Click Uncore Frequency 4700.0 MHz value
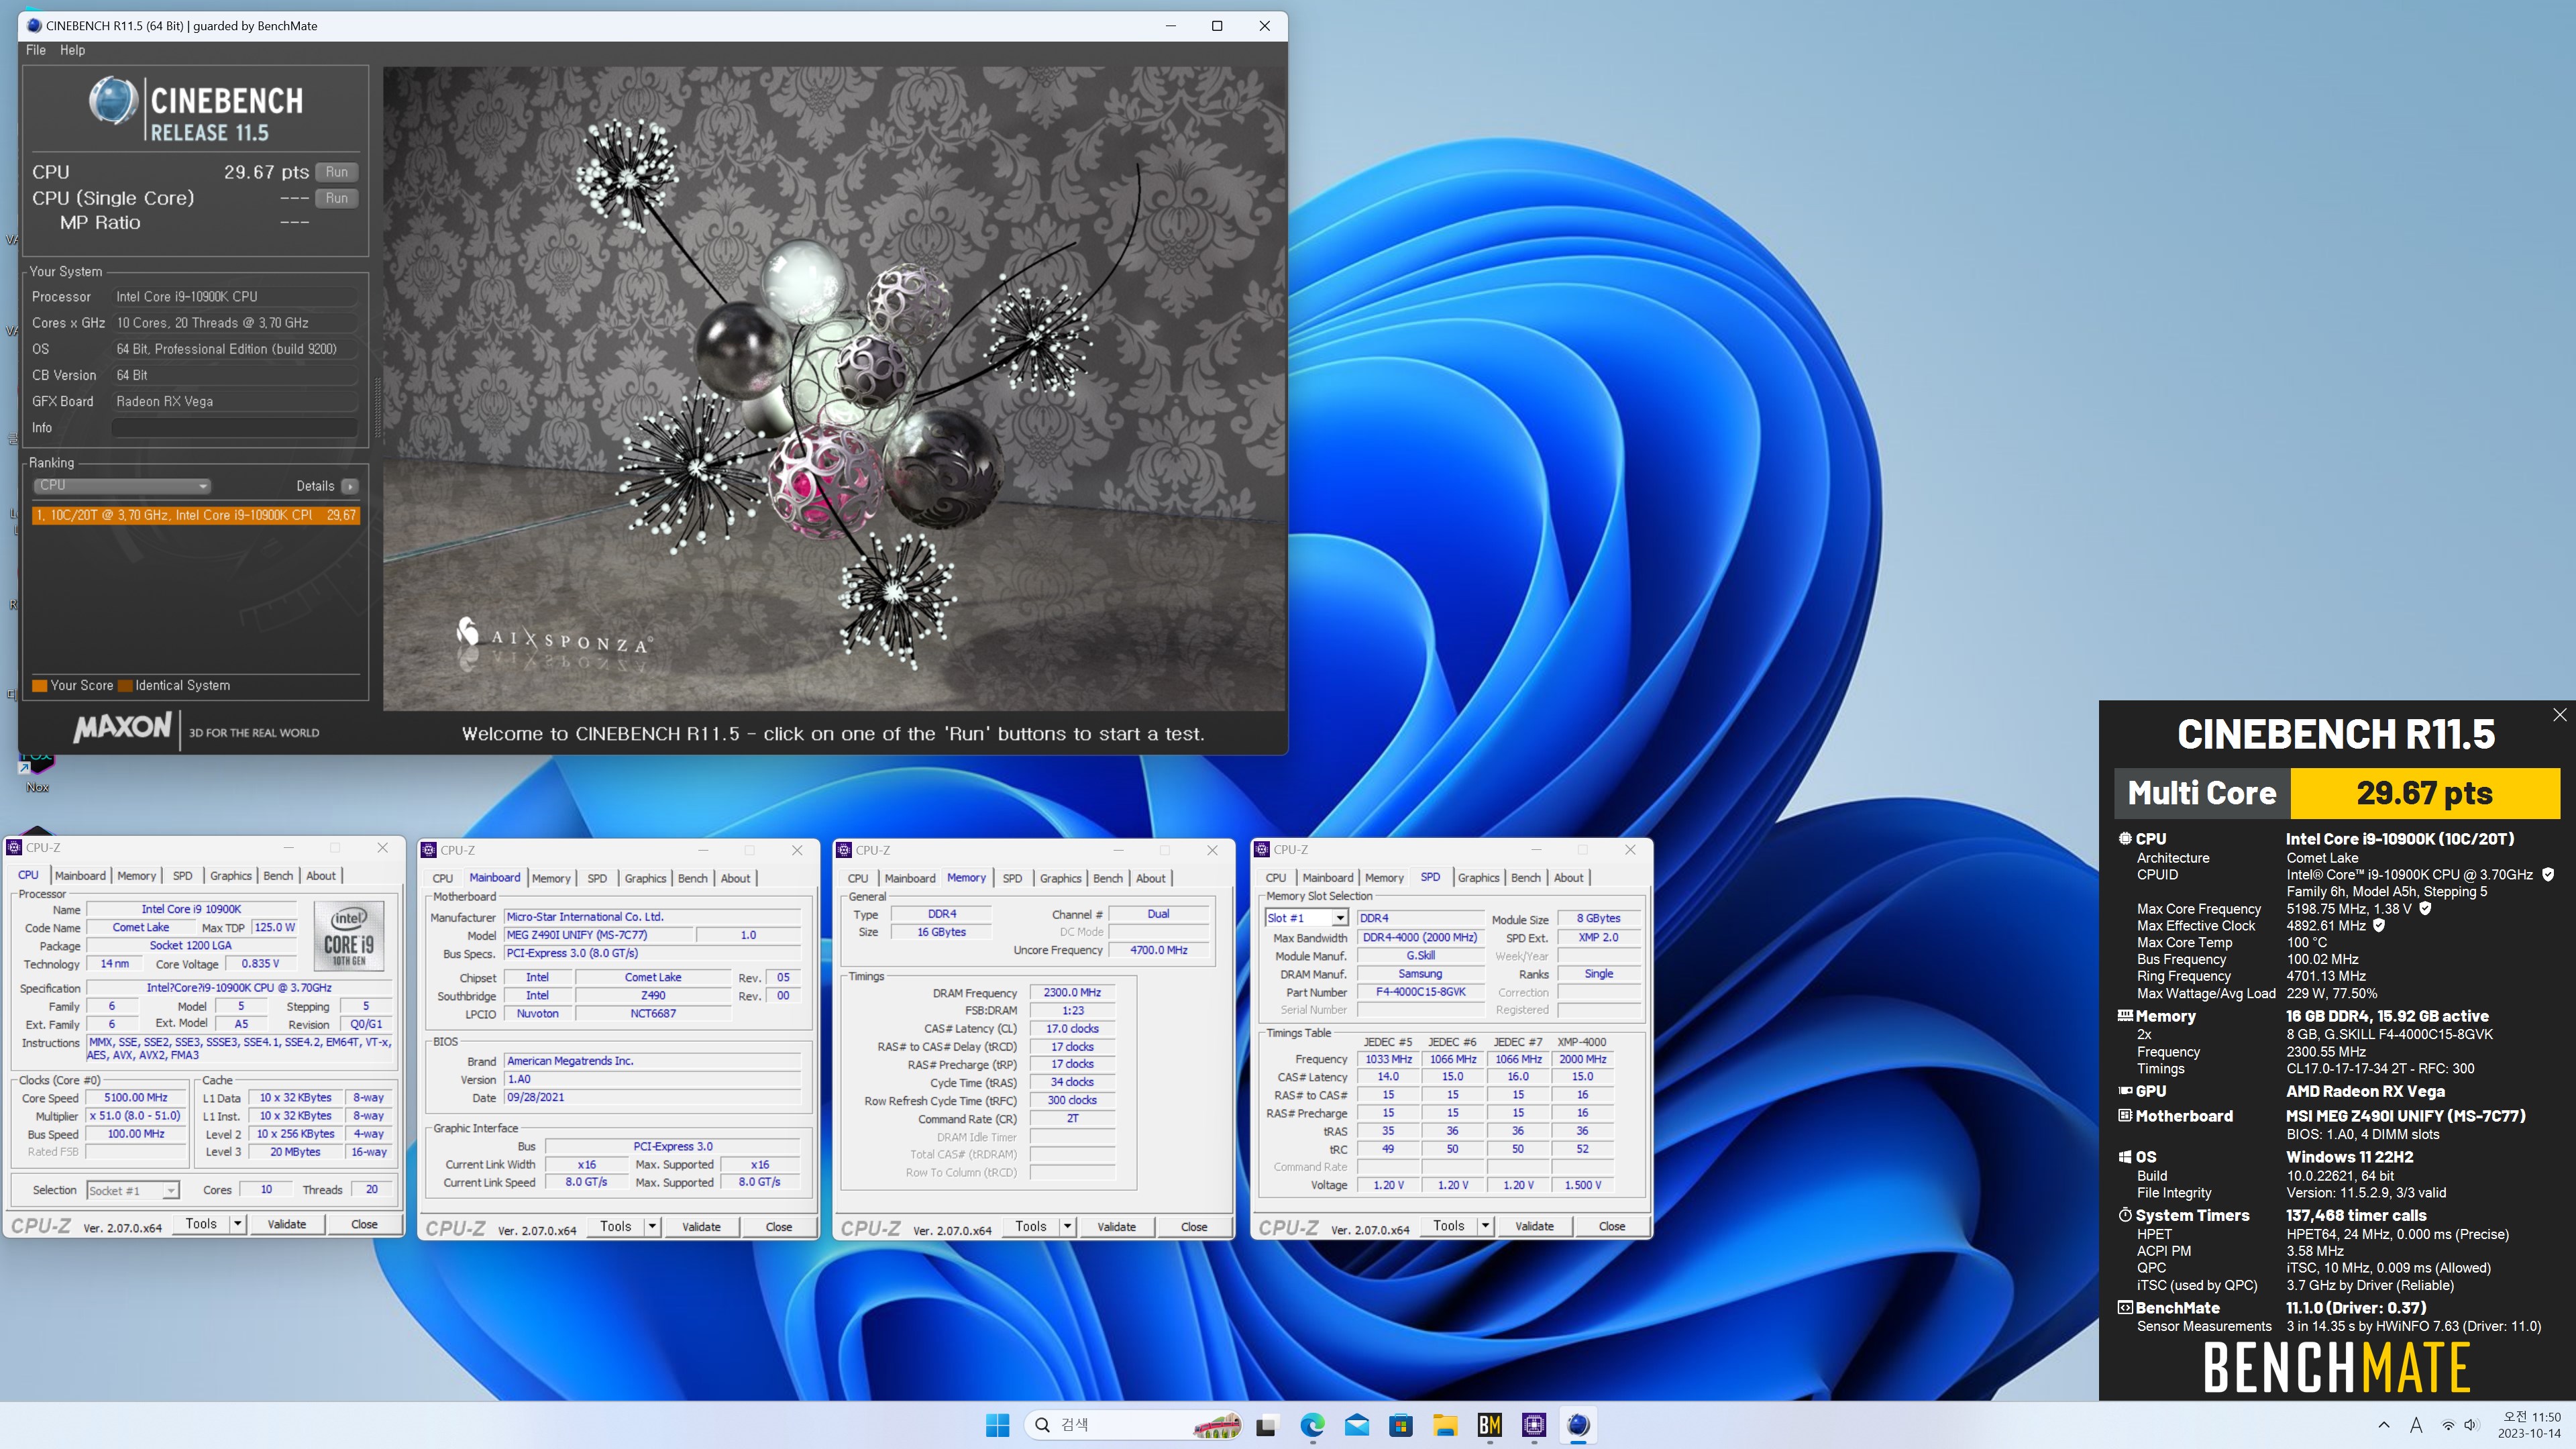Viewport: 2576px width, 1449px height. (x=1159, y=950)
